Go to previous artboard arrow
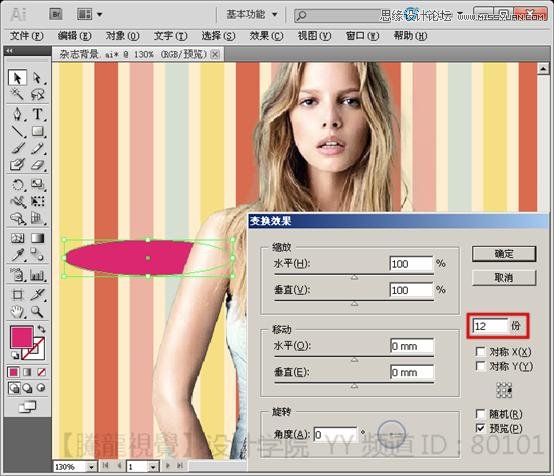This screenshot has height=476, width=554. tap(119, 466)
